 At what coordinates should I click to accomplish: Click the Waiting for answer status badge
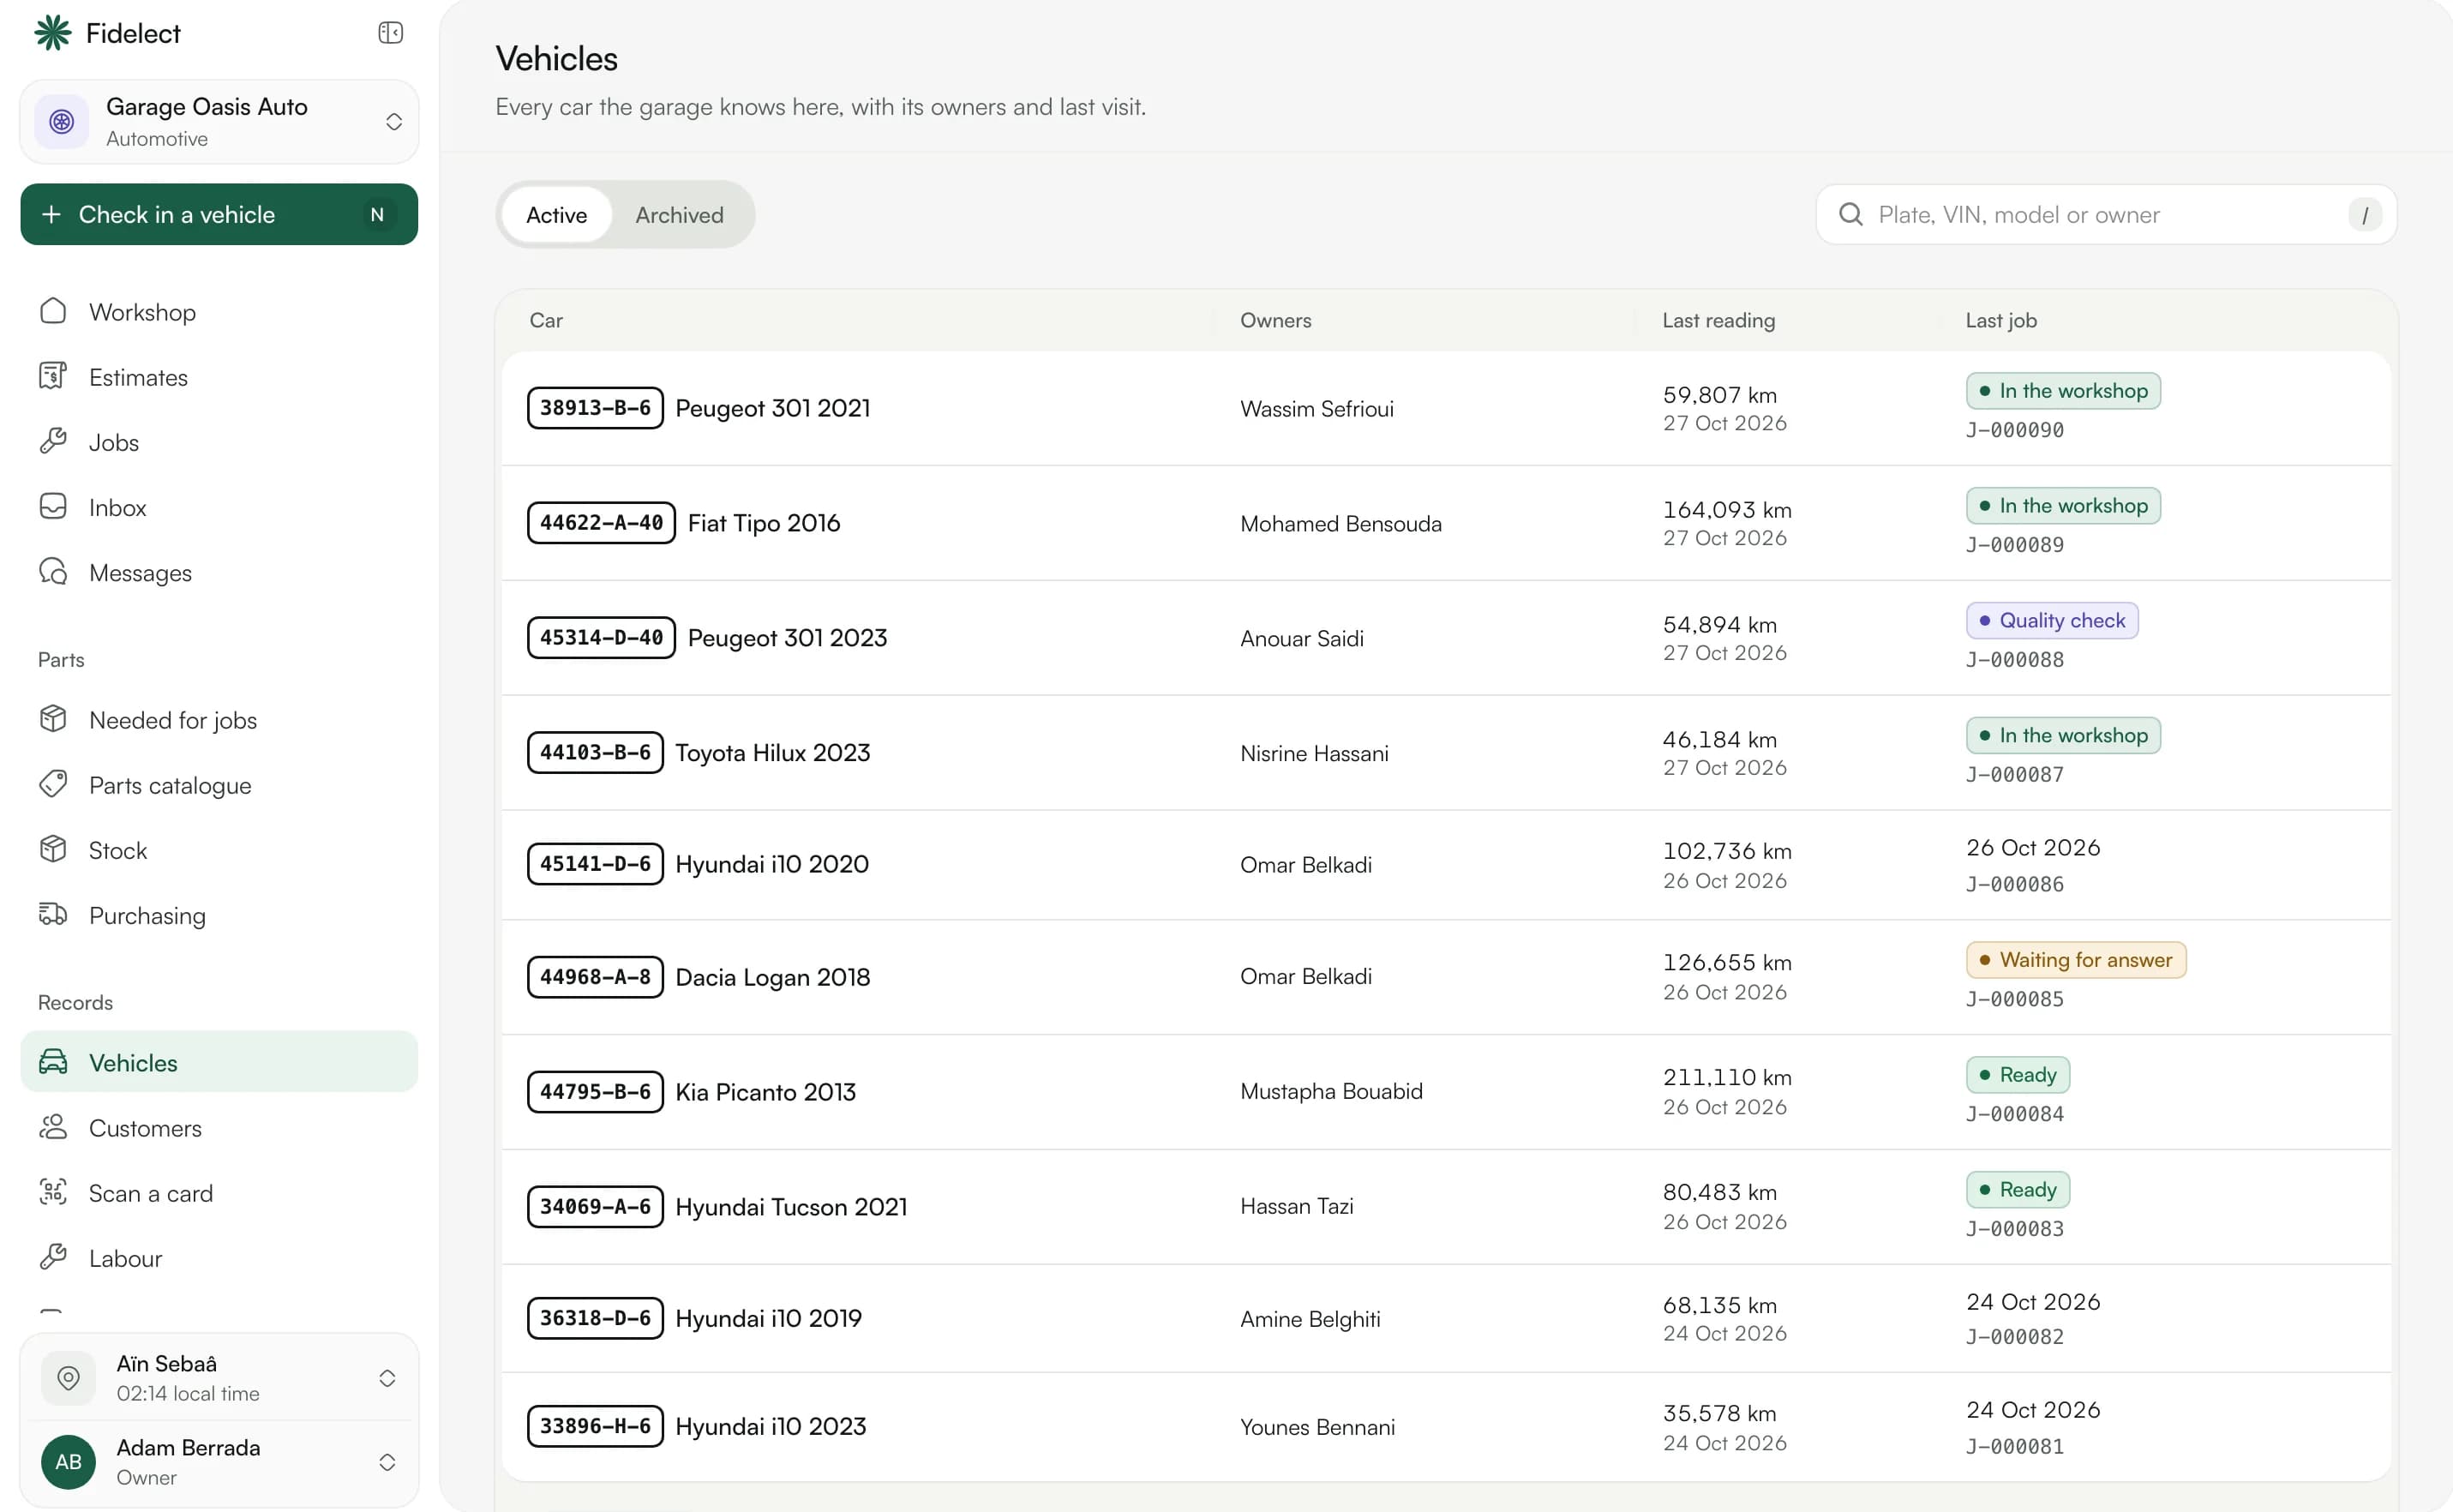point(2076,960)
